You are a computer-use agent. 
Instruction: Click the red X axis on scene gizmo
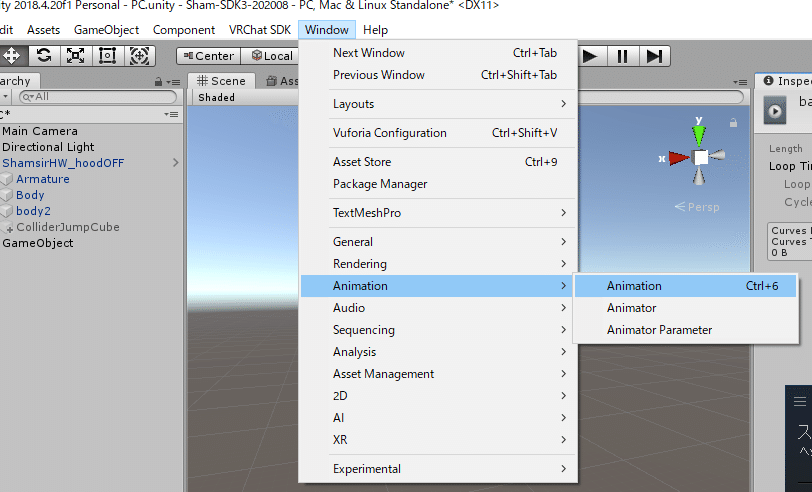pos(678,158)
